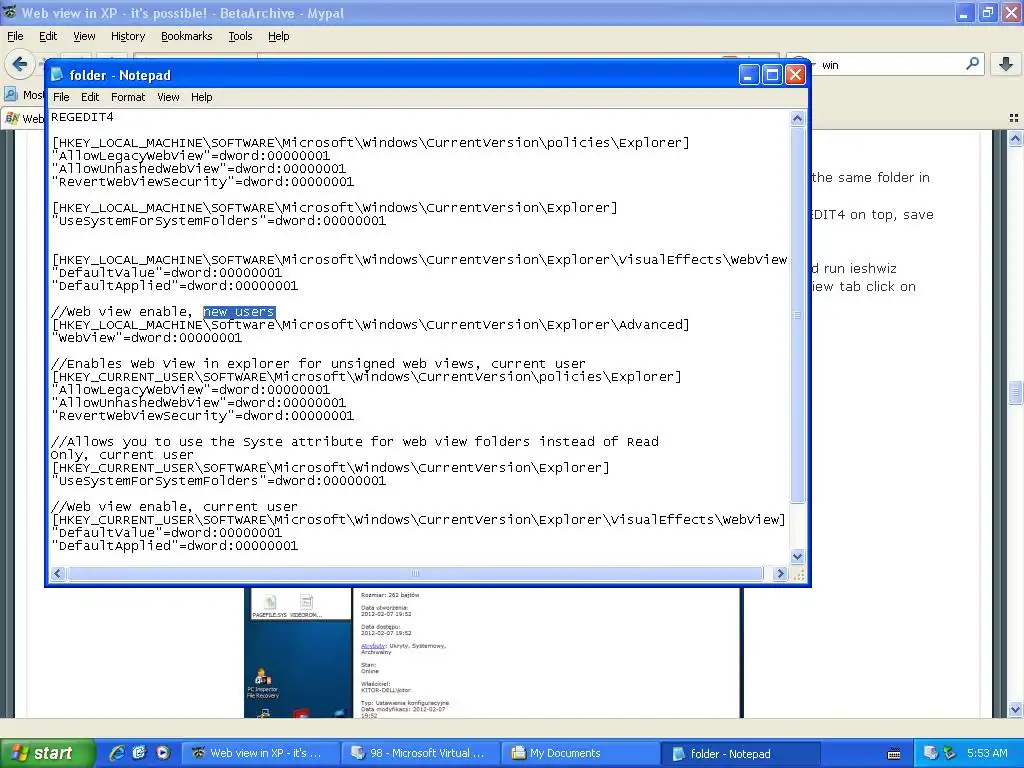Minimize the folder - Notepad window
Screen dimensions: 1024x768
point(749,75)
